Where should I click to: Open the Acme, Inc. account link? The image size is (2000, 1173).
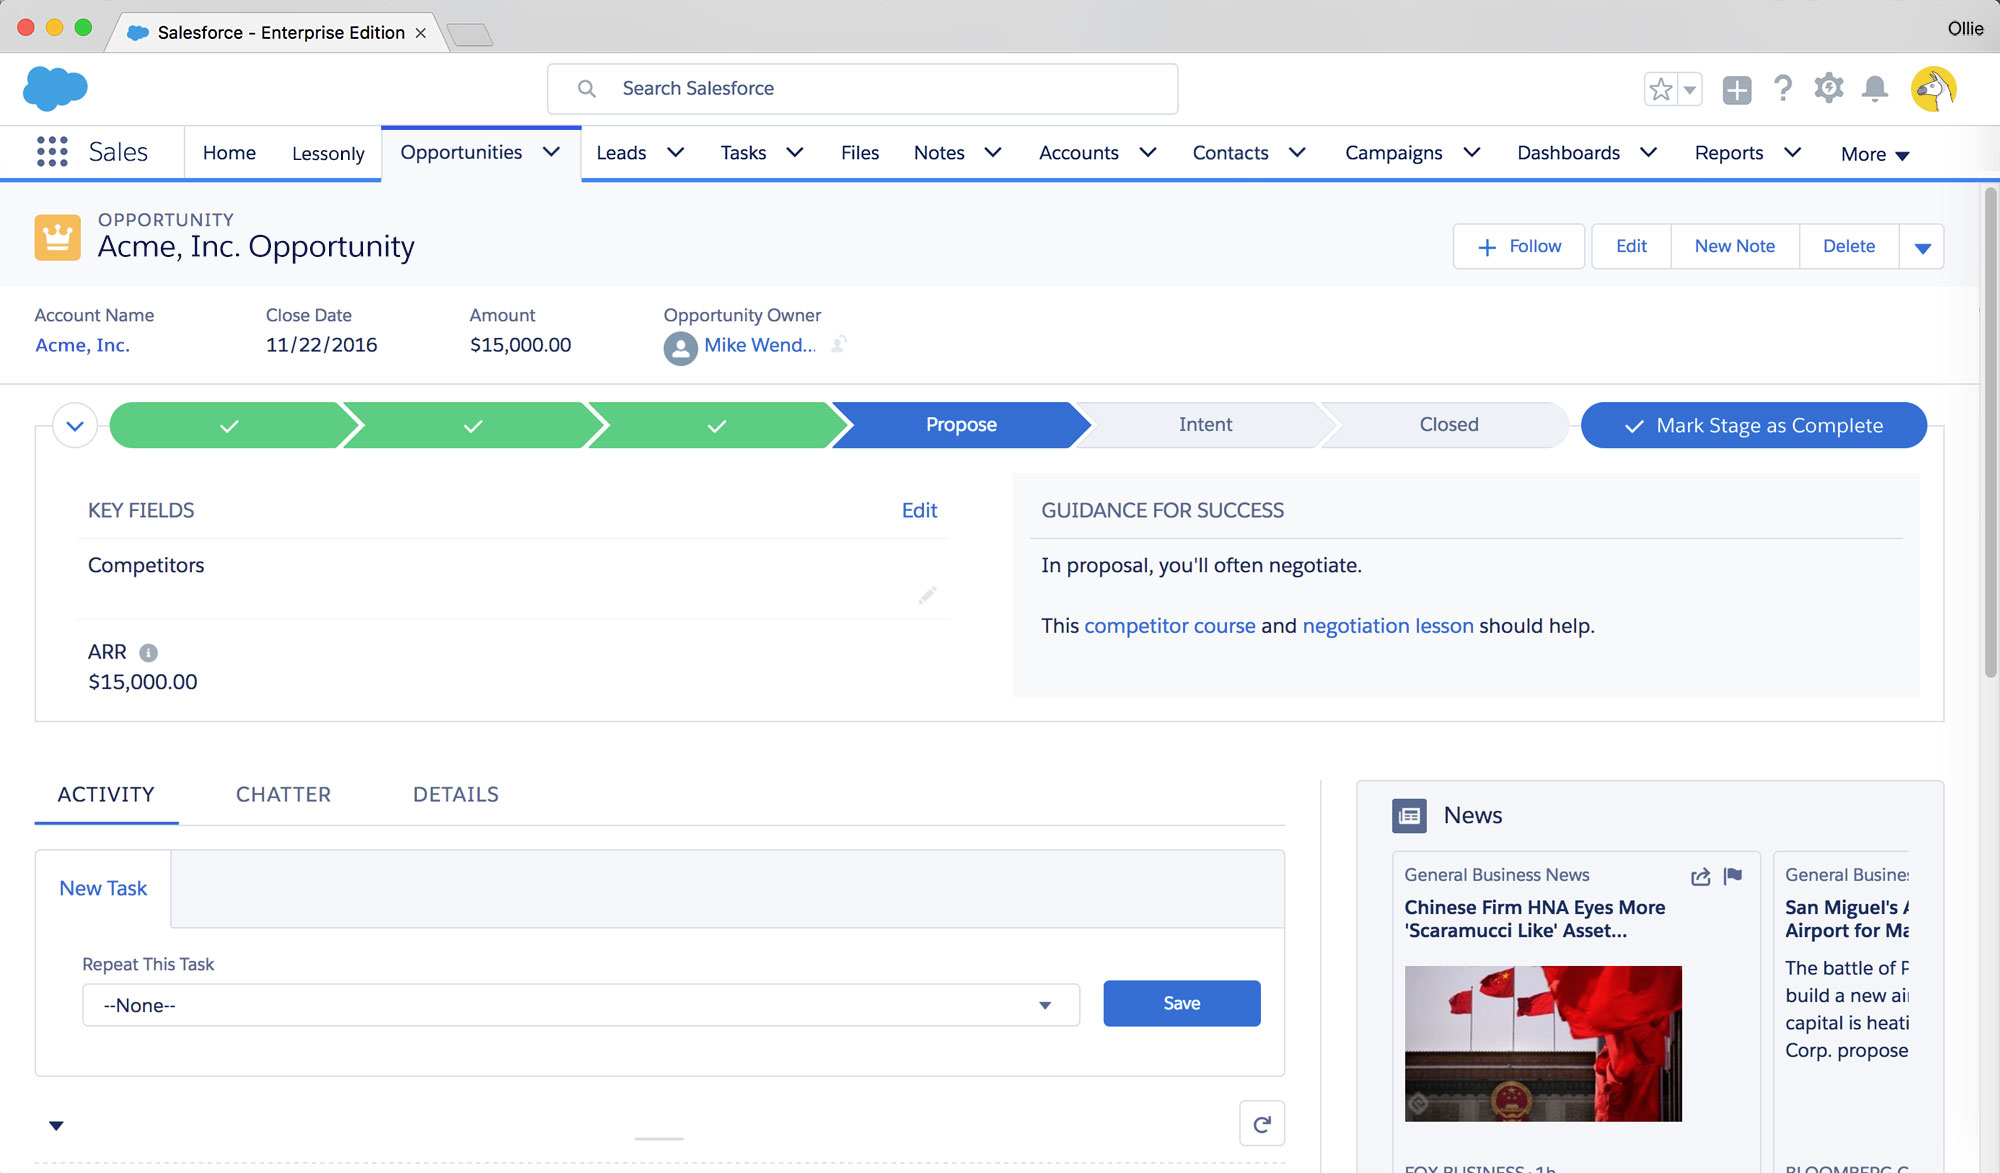(82, 344)
